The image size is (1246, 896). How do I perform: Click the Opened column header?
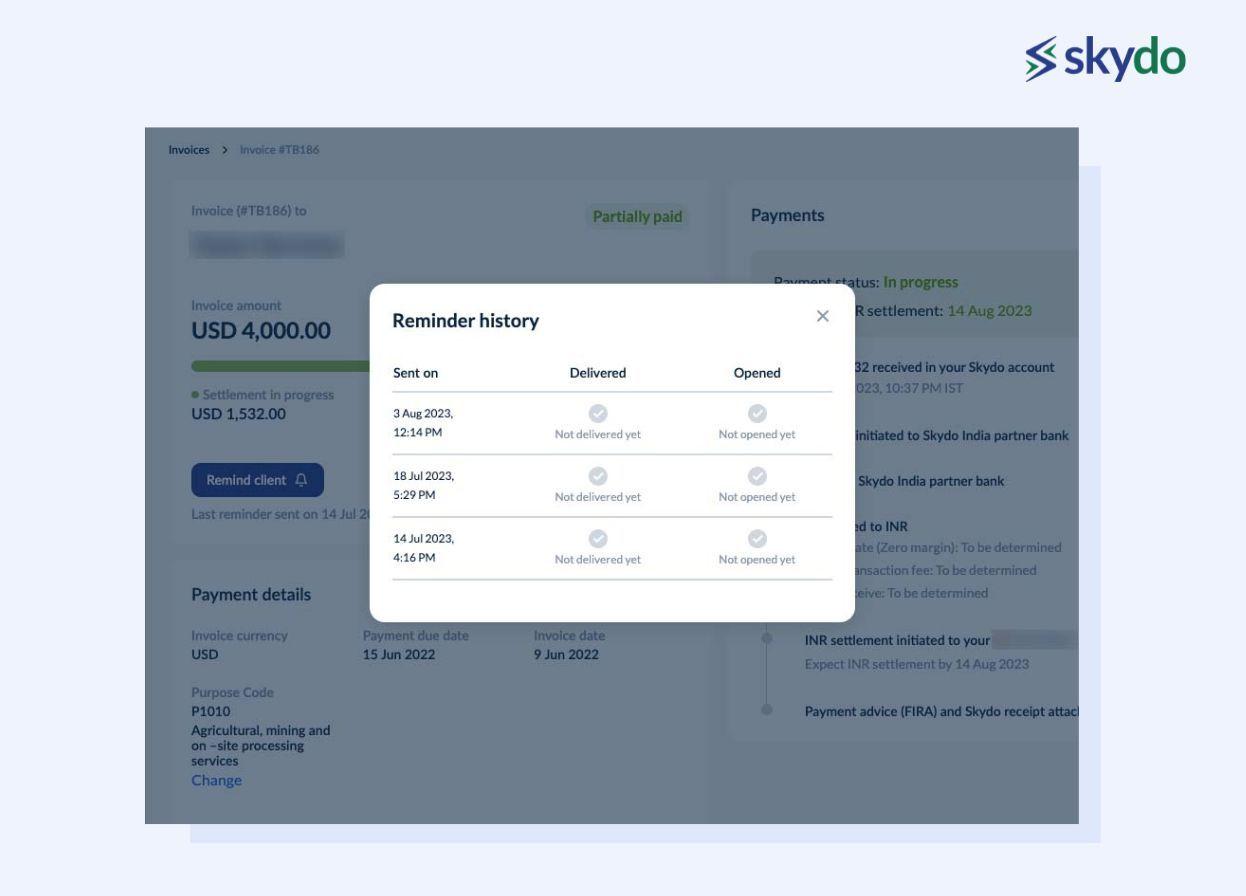click(757, 373)
